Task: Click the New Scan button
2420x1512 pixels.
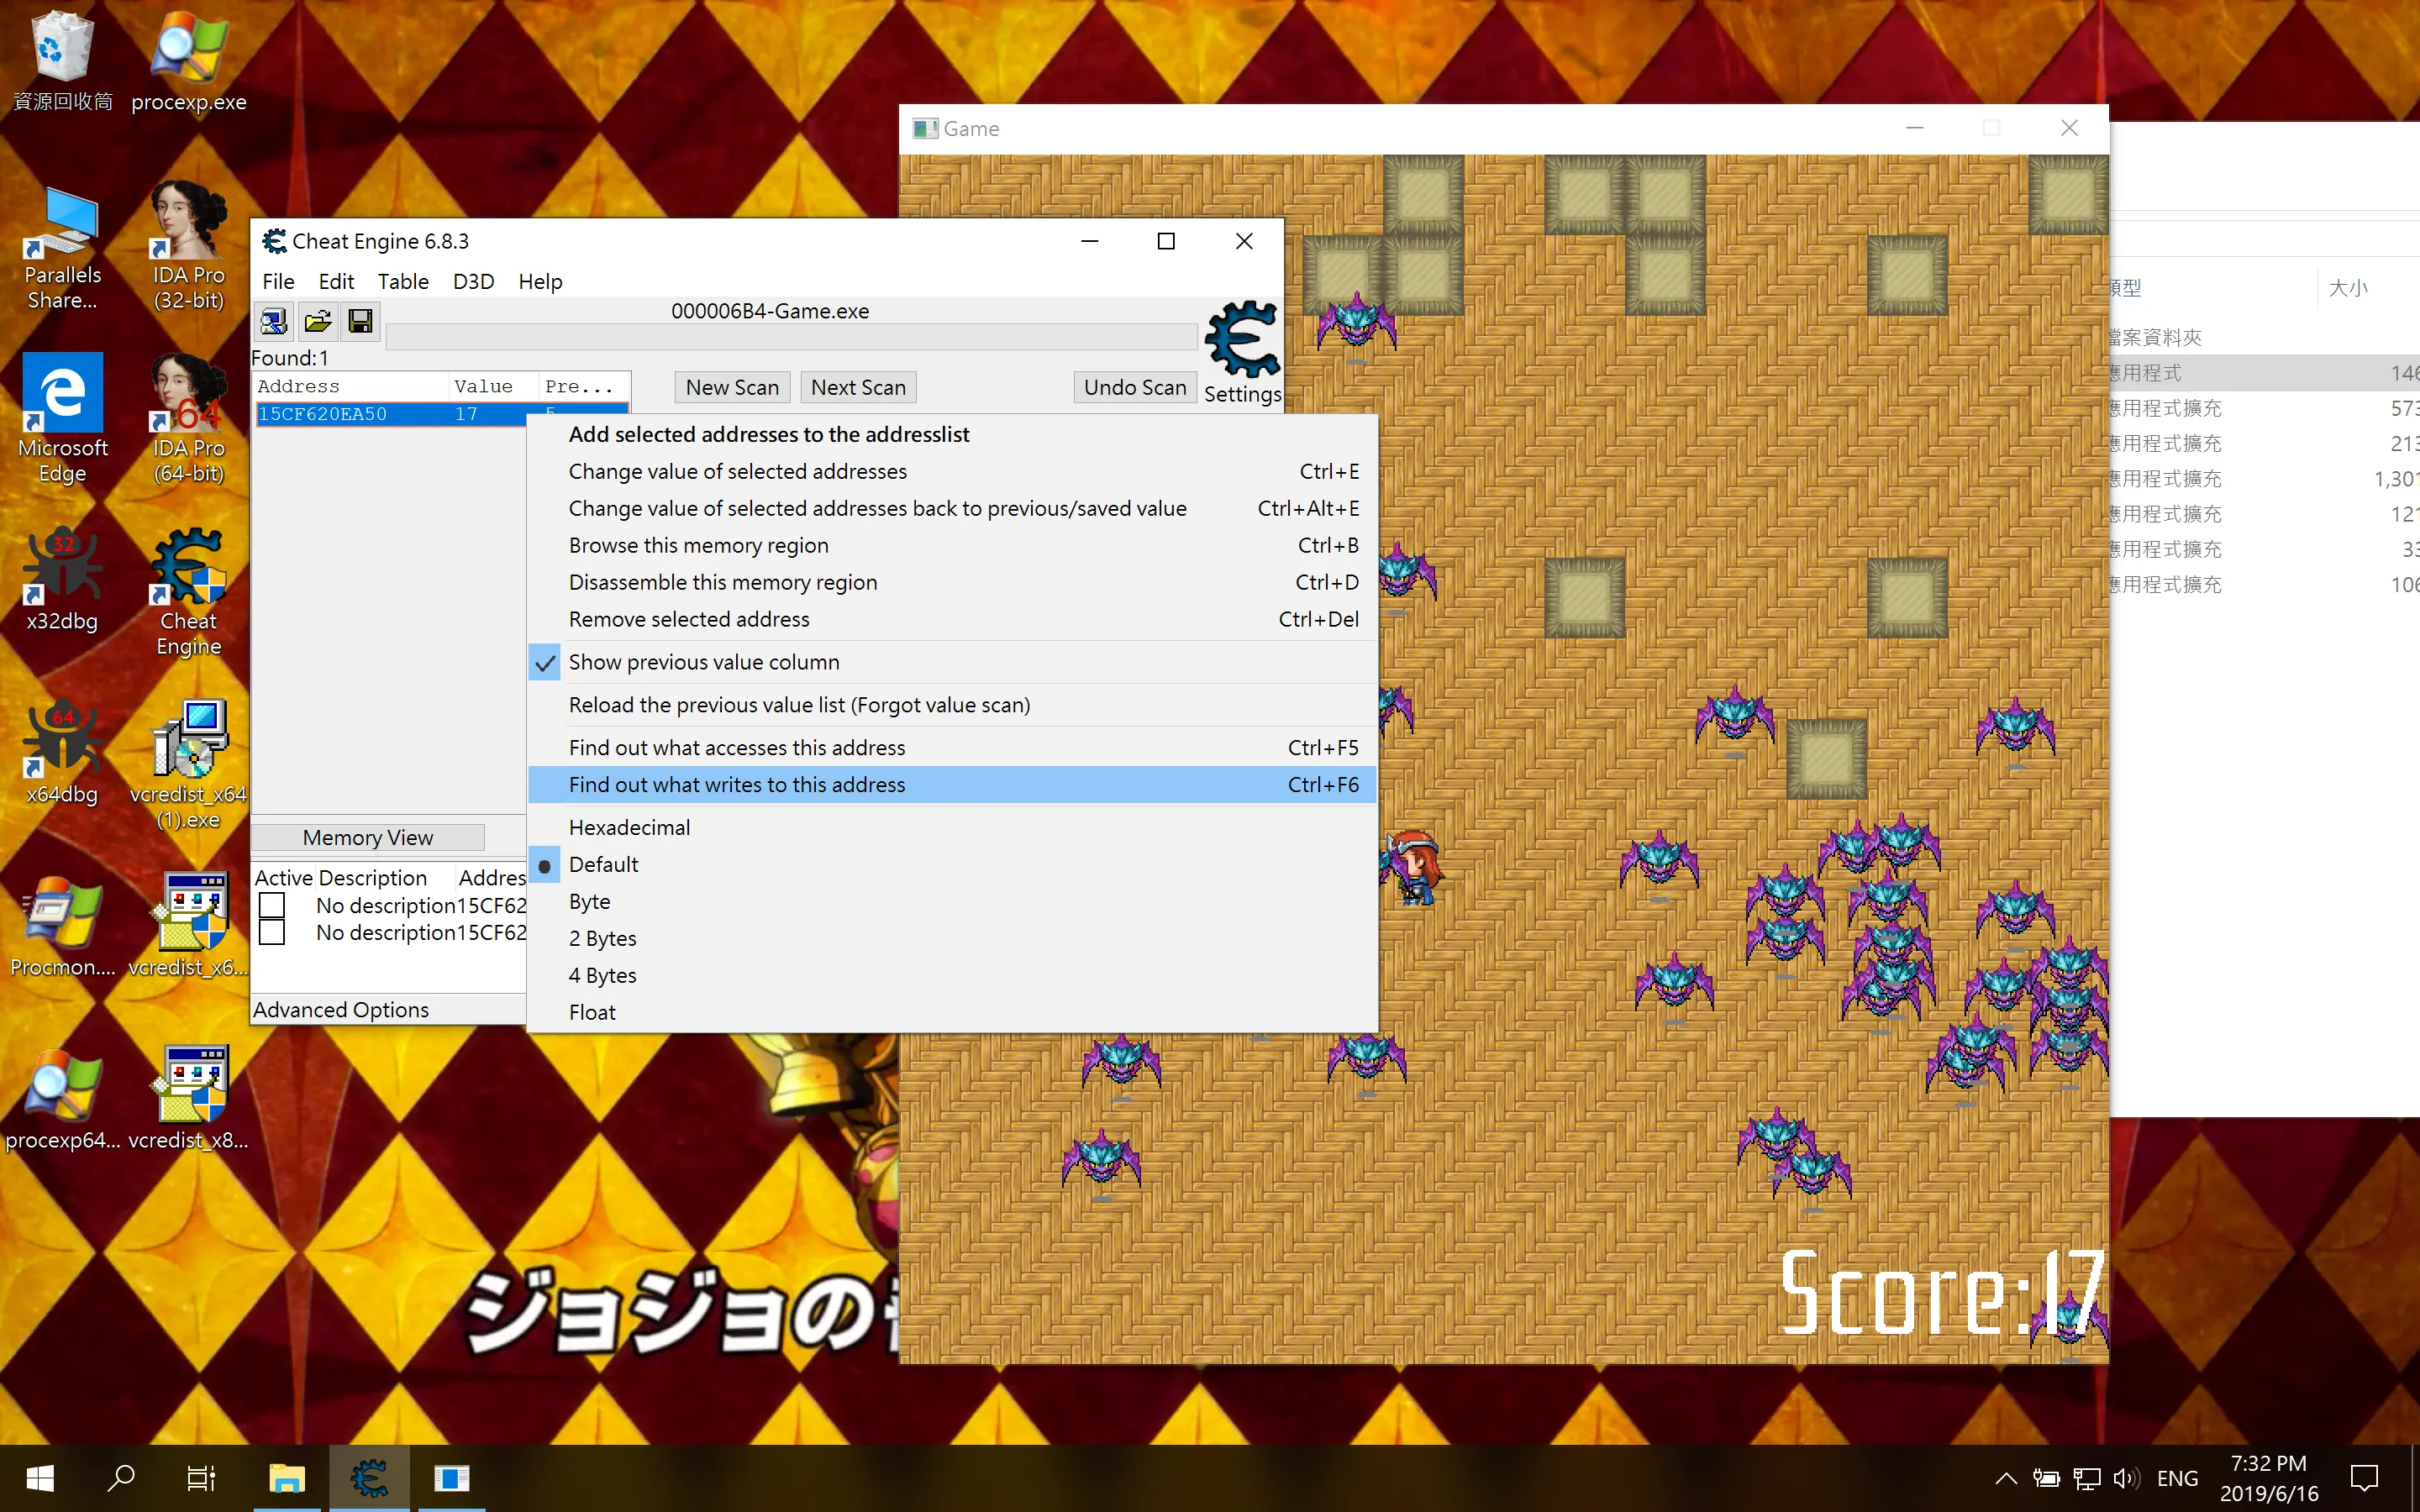Action: coord(732,388)
